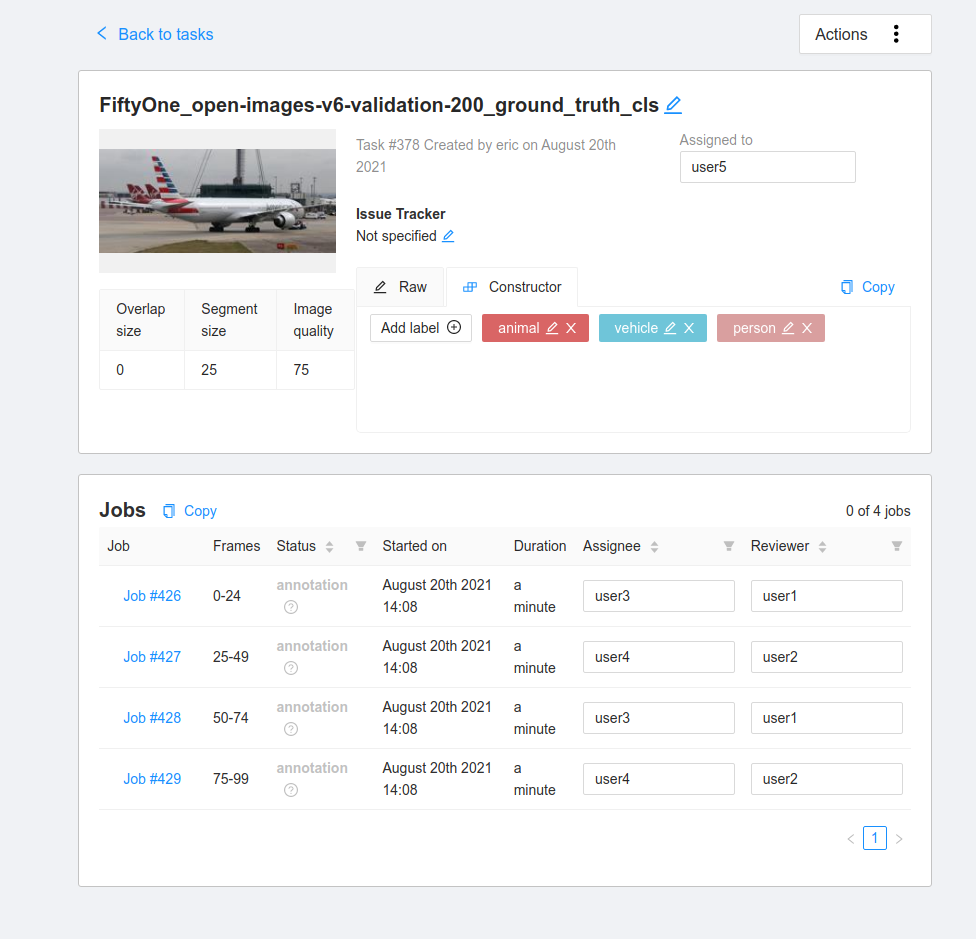This screenshot has height=939, width=976.
Task: Switch to the Constructor labels tab
Action: pyautogui.click(x=512, y=287)
